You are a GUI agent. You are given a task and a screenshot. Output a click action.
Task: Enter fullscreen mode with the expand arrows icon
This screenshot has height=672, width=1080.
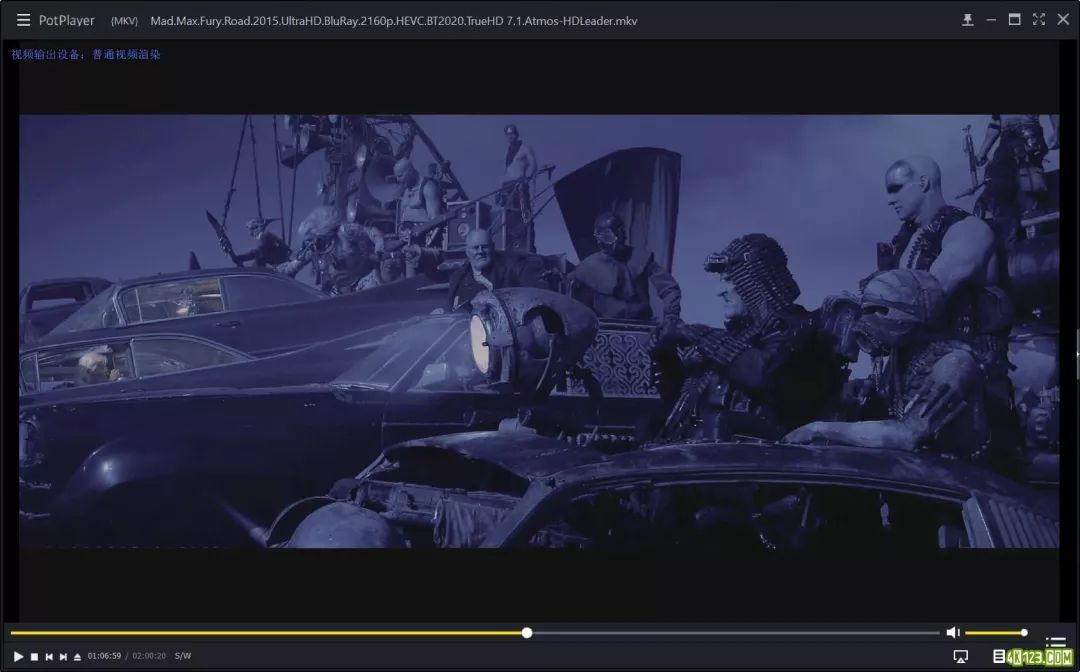1039,20
